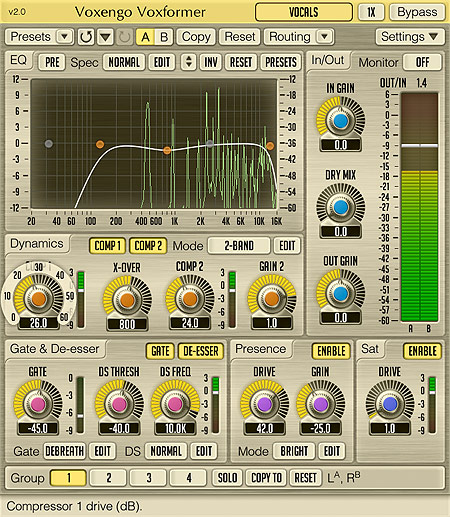Toggle COMP 1 on/off
Viewport: 450px width, 517px height.
tap(107, 246)
